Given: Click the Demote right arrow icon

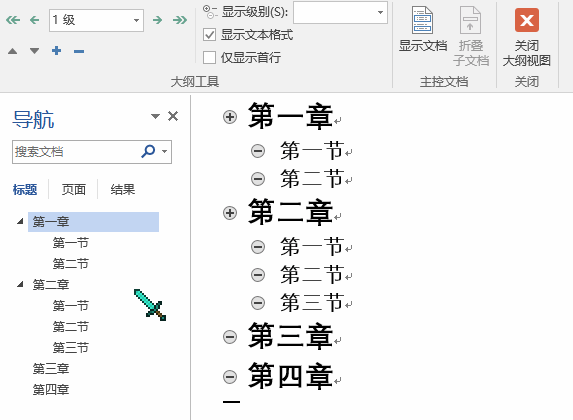Looking at the screenshot, I should coord(158,20).
